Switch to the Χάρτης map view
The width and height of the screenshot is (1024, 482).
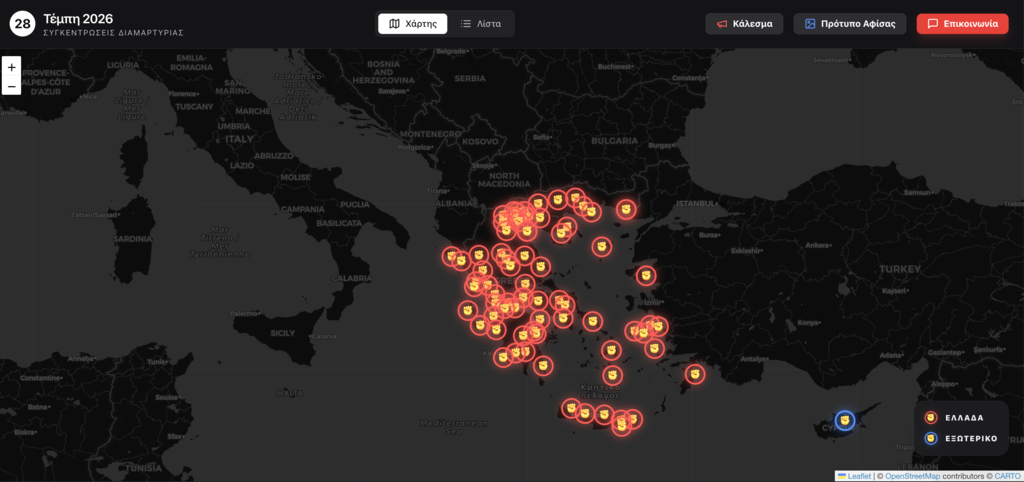(x=413, y=24)
